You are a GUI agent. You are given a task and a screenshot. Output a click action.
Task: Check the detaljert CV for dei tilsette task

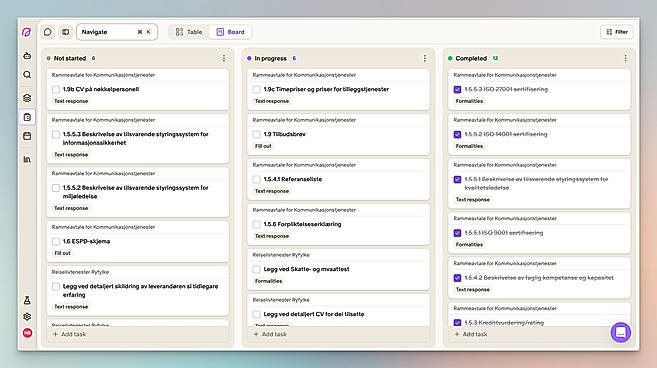click(x=256, y=314)
